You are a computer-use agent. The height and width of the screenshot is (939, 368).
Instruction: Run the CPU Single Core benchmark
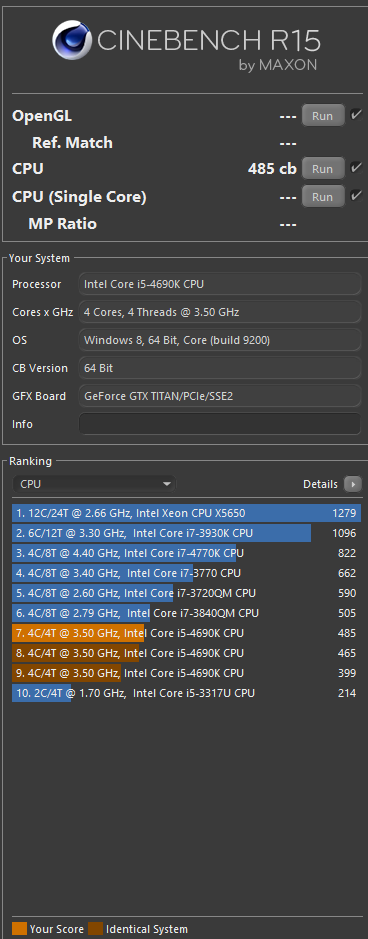click(323, 196)
